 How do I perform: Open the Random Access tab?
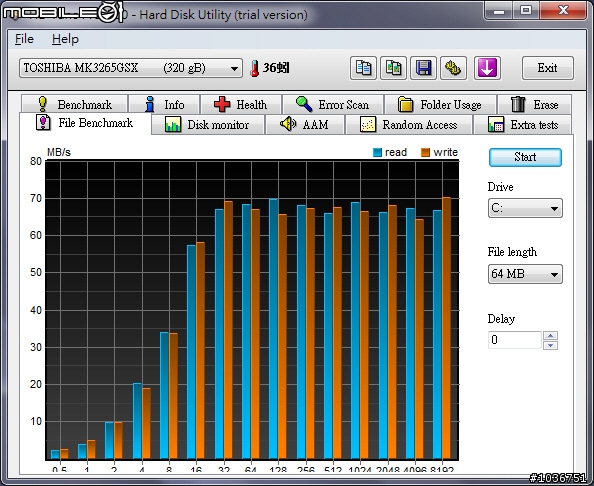[x=409, y=125]
